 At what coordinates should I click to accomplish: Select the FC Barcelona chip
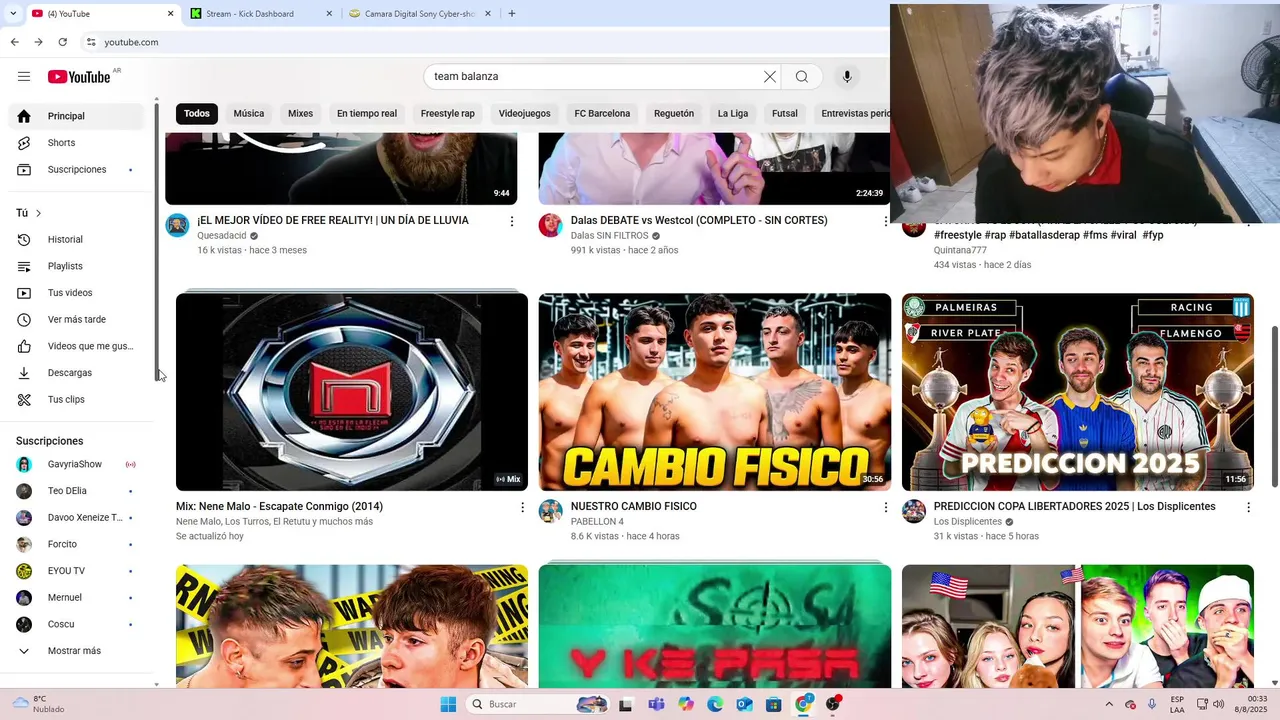602,114
